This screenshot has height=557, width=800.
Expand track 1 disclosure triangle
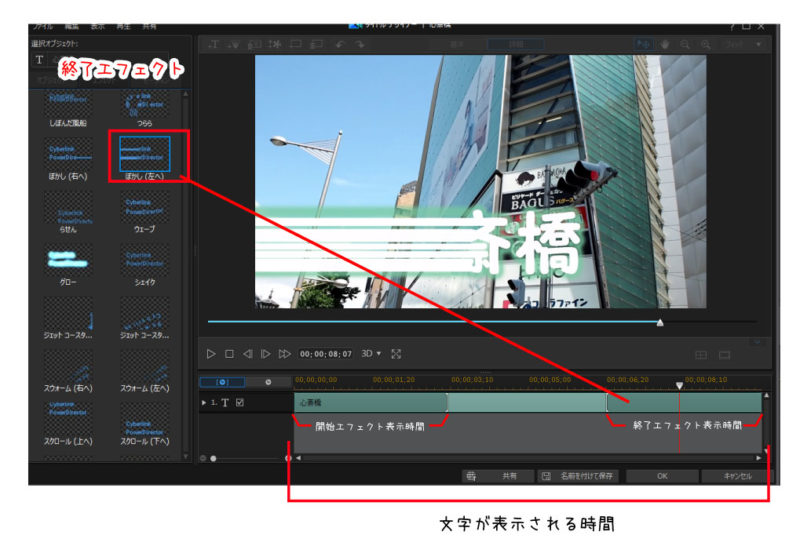[205, 403]
